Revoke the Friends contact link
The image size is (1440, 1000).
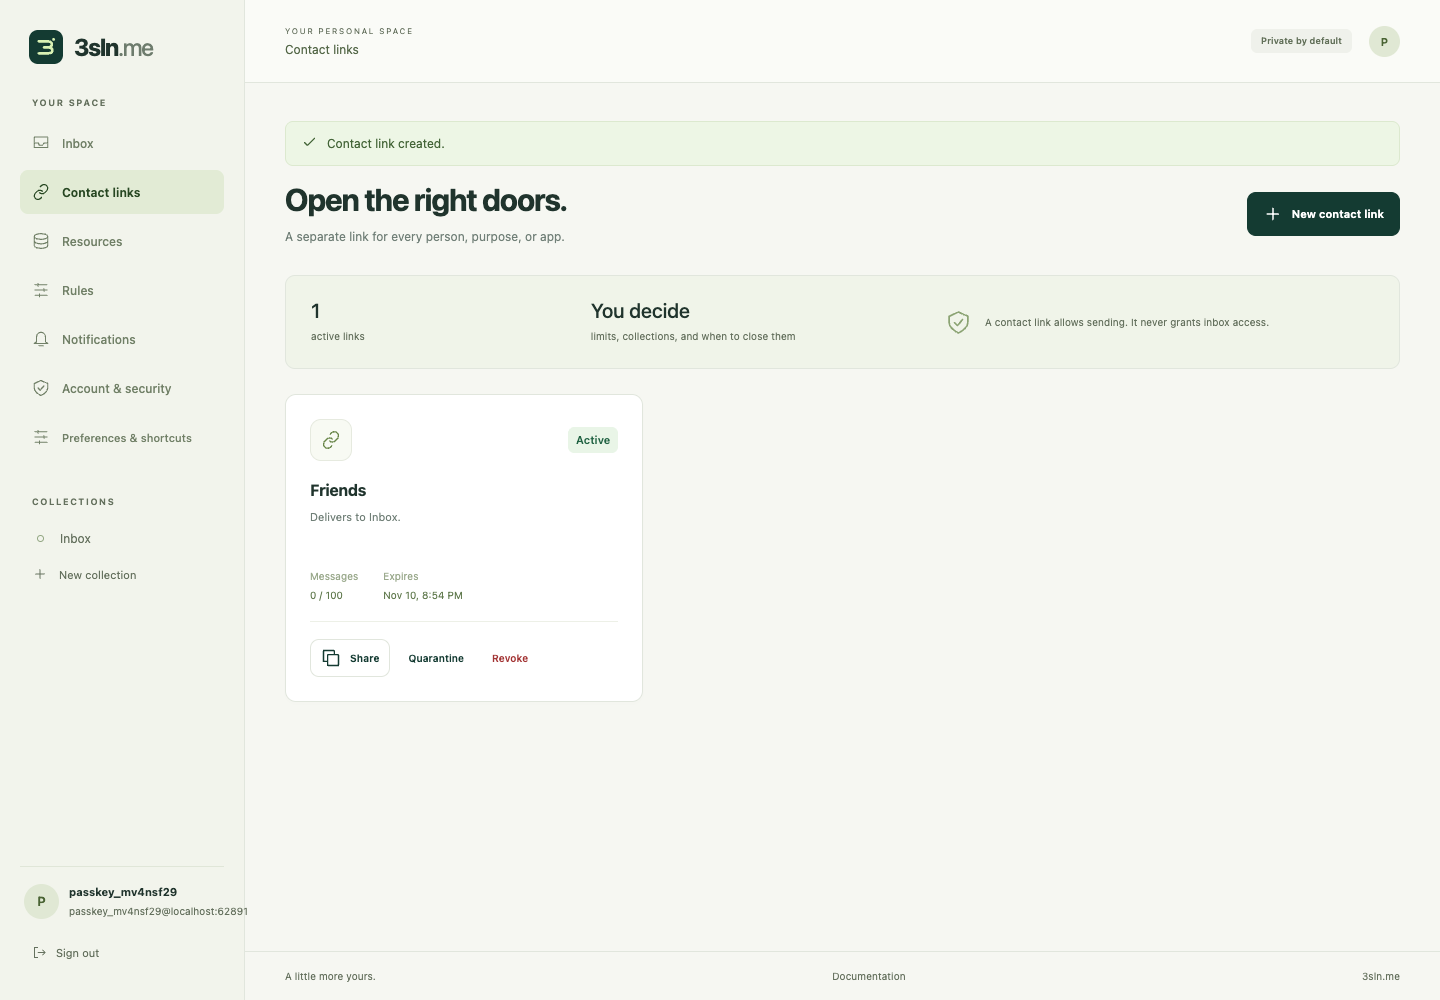[x=510, y=658]
